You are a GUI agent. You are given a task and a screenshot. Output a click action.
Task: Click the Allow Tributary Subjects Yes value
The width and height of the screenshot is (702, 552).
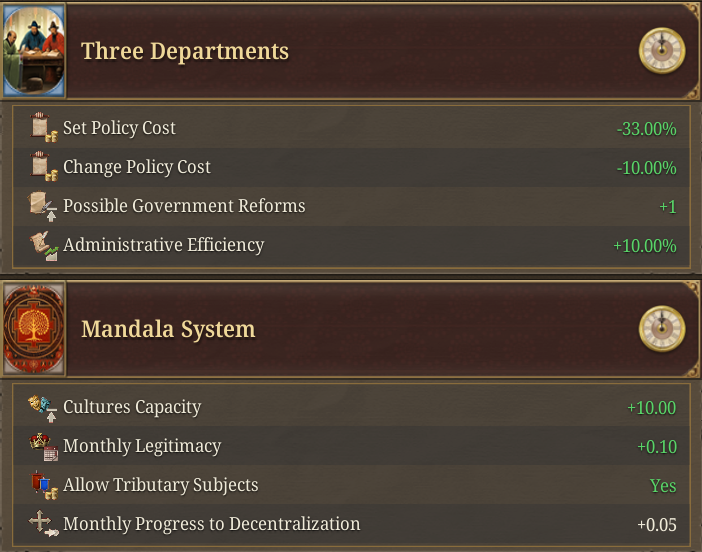click(x=663, y=486)
